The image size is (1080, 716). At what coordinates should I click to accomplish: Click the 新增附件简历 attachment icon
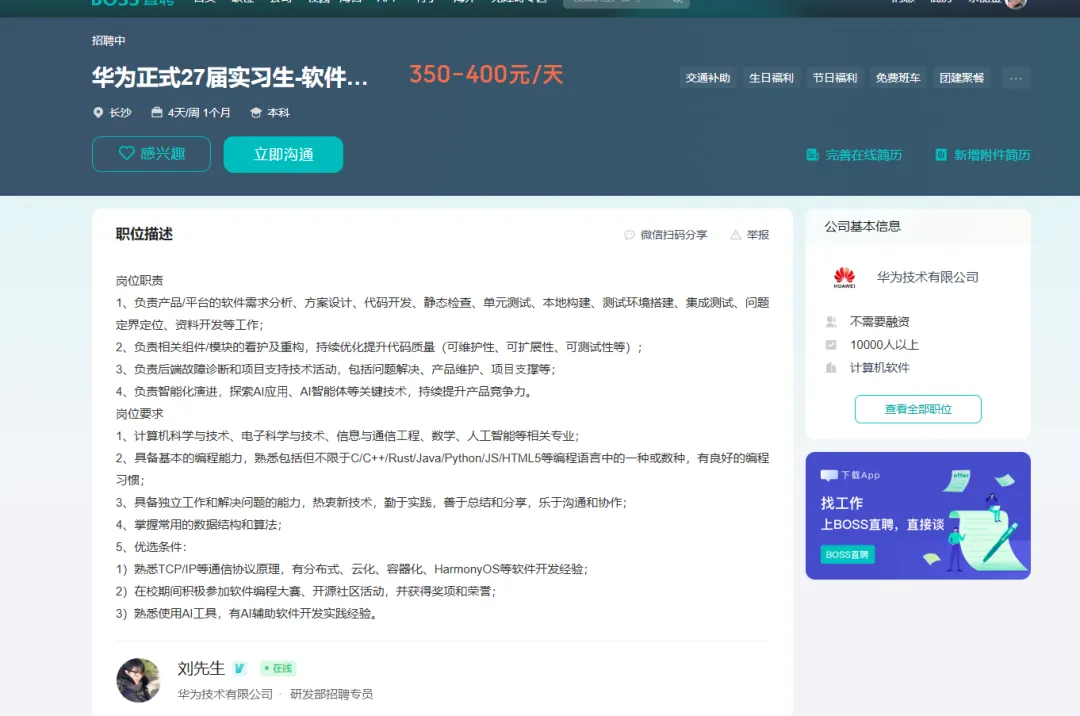click(x=941, y=155)
